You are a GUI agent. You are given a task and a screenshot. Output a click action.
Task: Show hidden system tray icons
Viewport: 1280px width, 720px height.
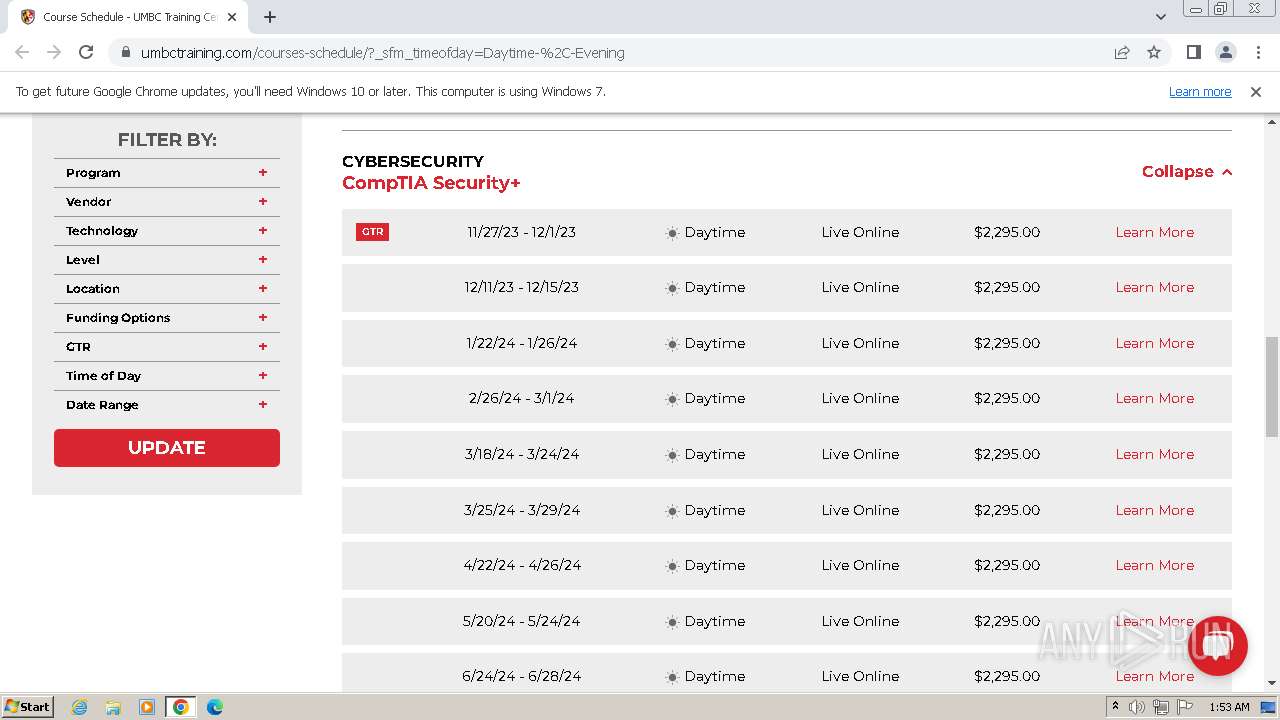(x=1116, y=707)
